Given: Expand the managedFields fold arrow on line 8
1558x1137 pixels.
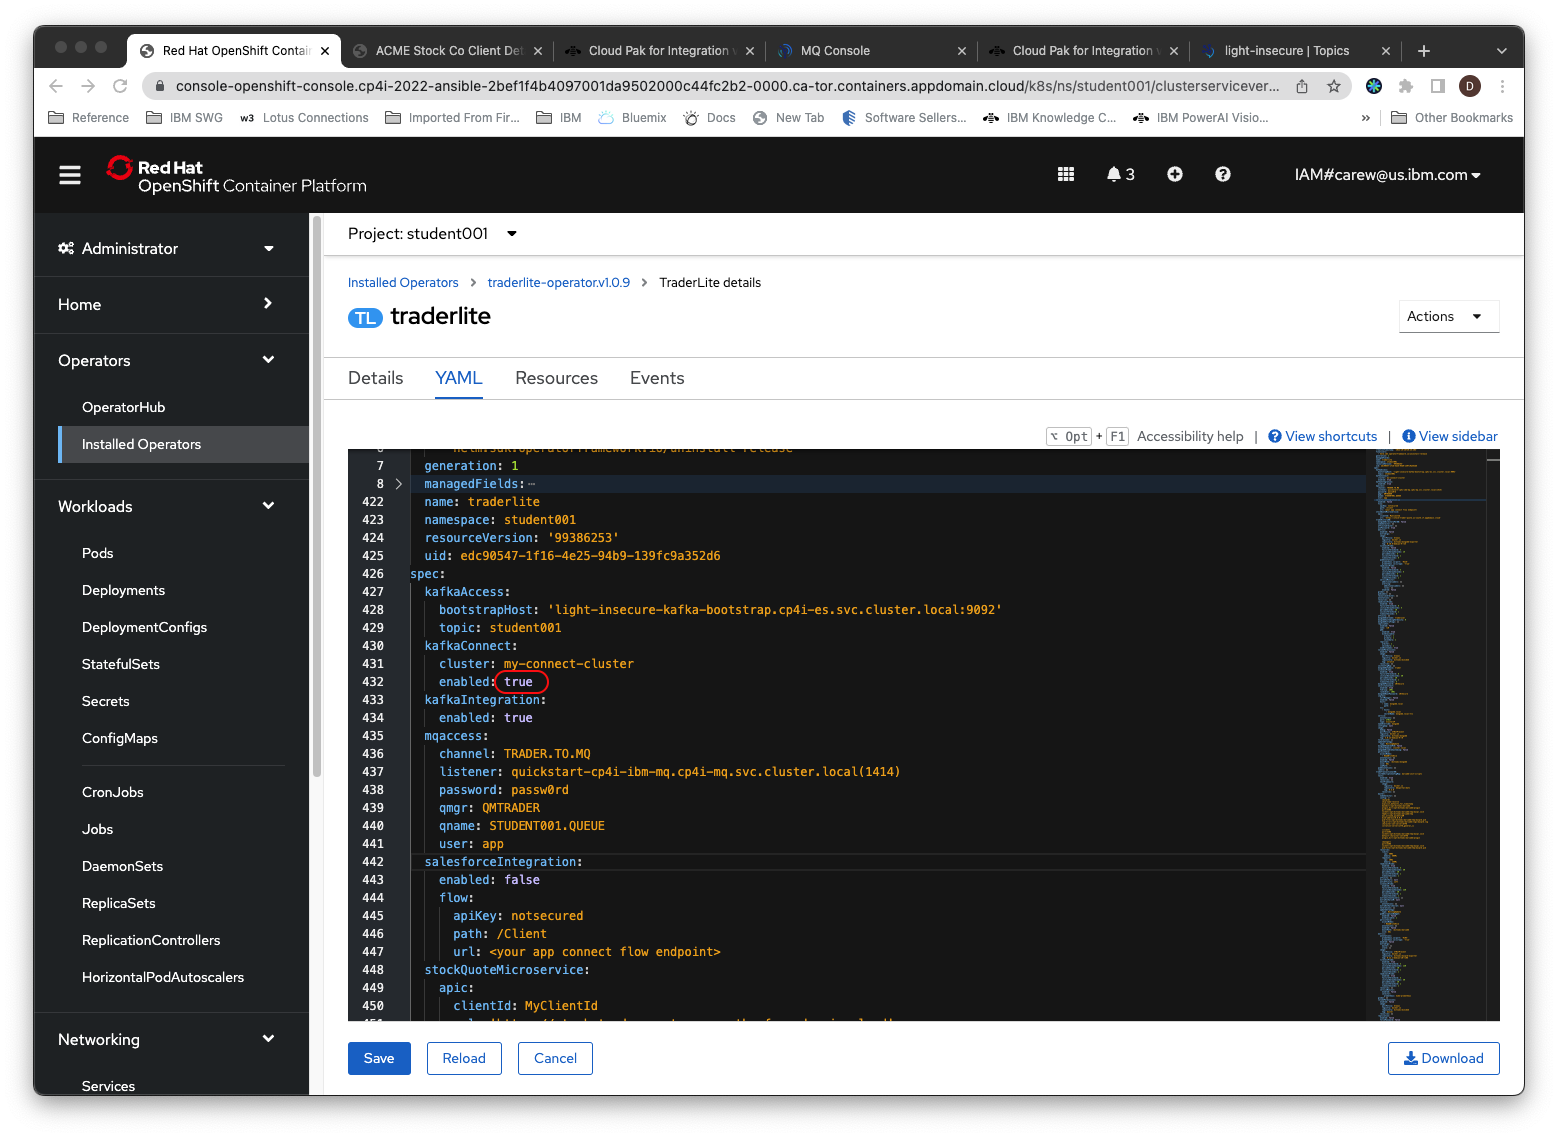Looking at the screenshot, I should (399, 484).
